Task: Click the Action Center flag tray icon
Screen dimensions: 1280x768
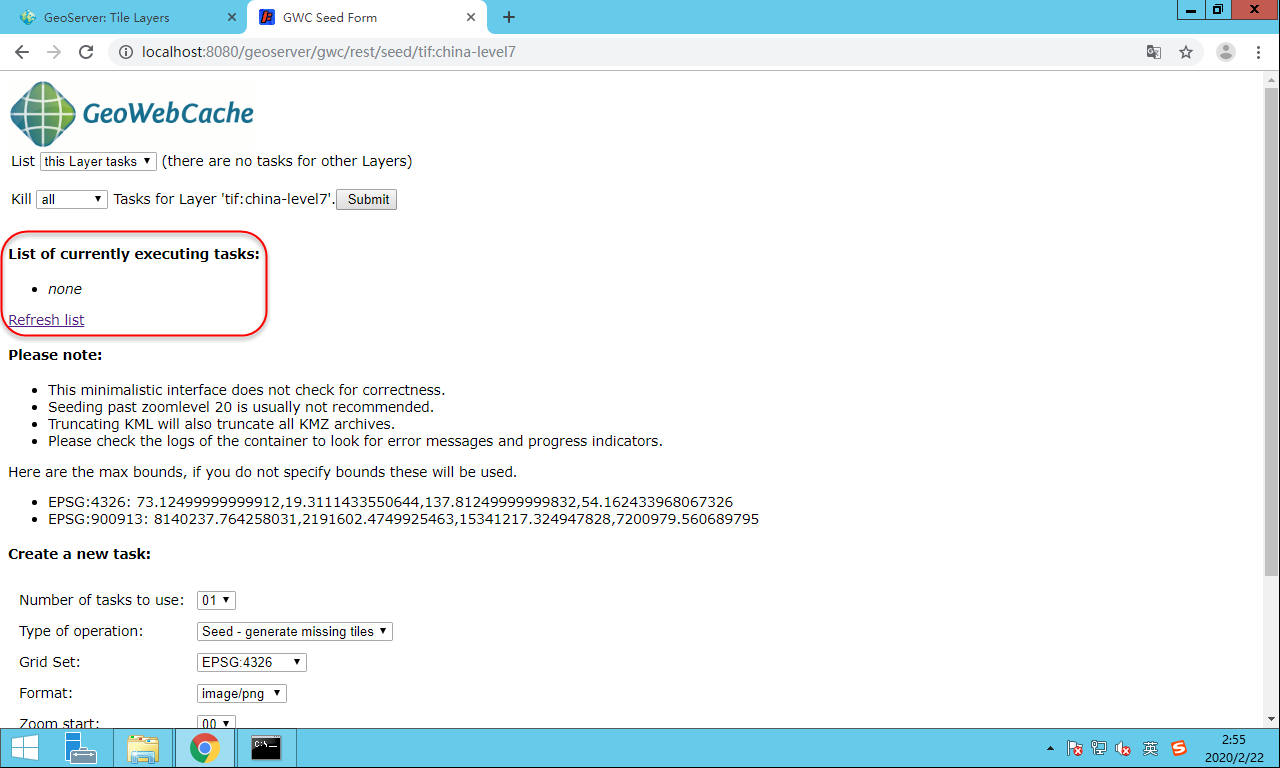Action: pos(1075,748)
